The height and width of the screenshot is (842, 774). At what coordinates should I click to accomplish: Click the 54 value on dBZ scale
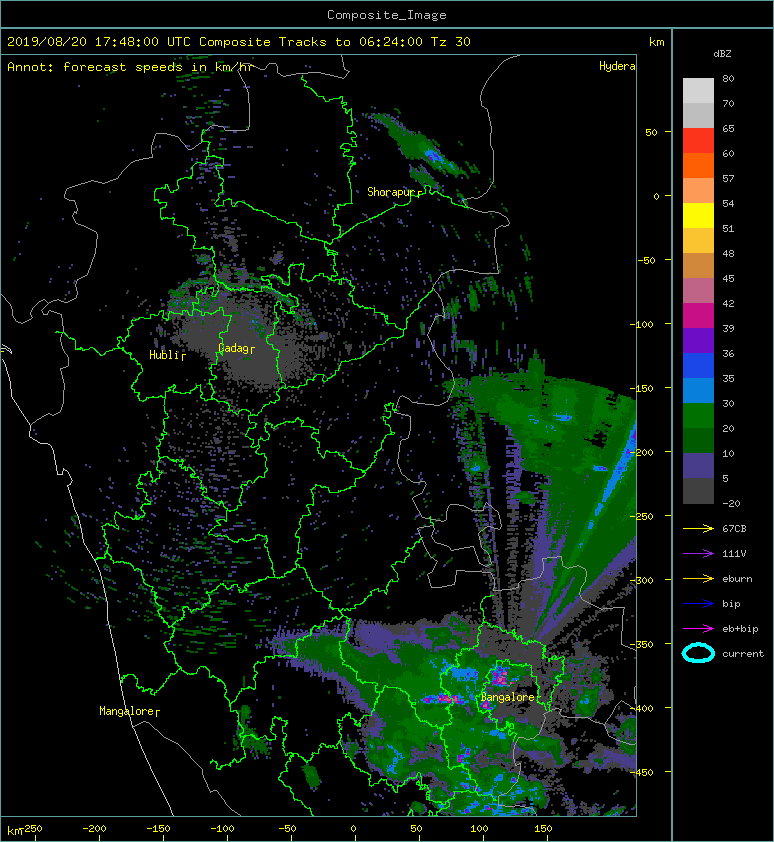[x=728, y=204]
